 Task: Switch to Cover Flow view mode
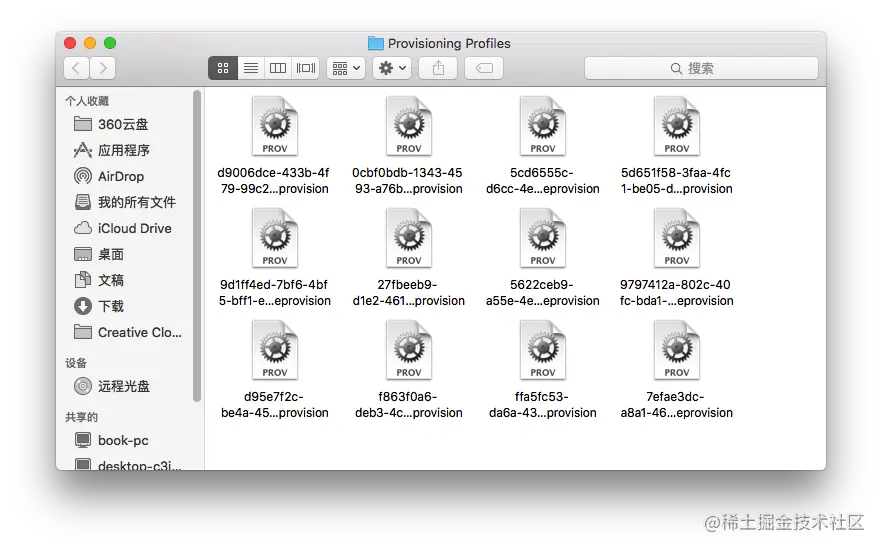click(x=305, y=68)
